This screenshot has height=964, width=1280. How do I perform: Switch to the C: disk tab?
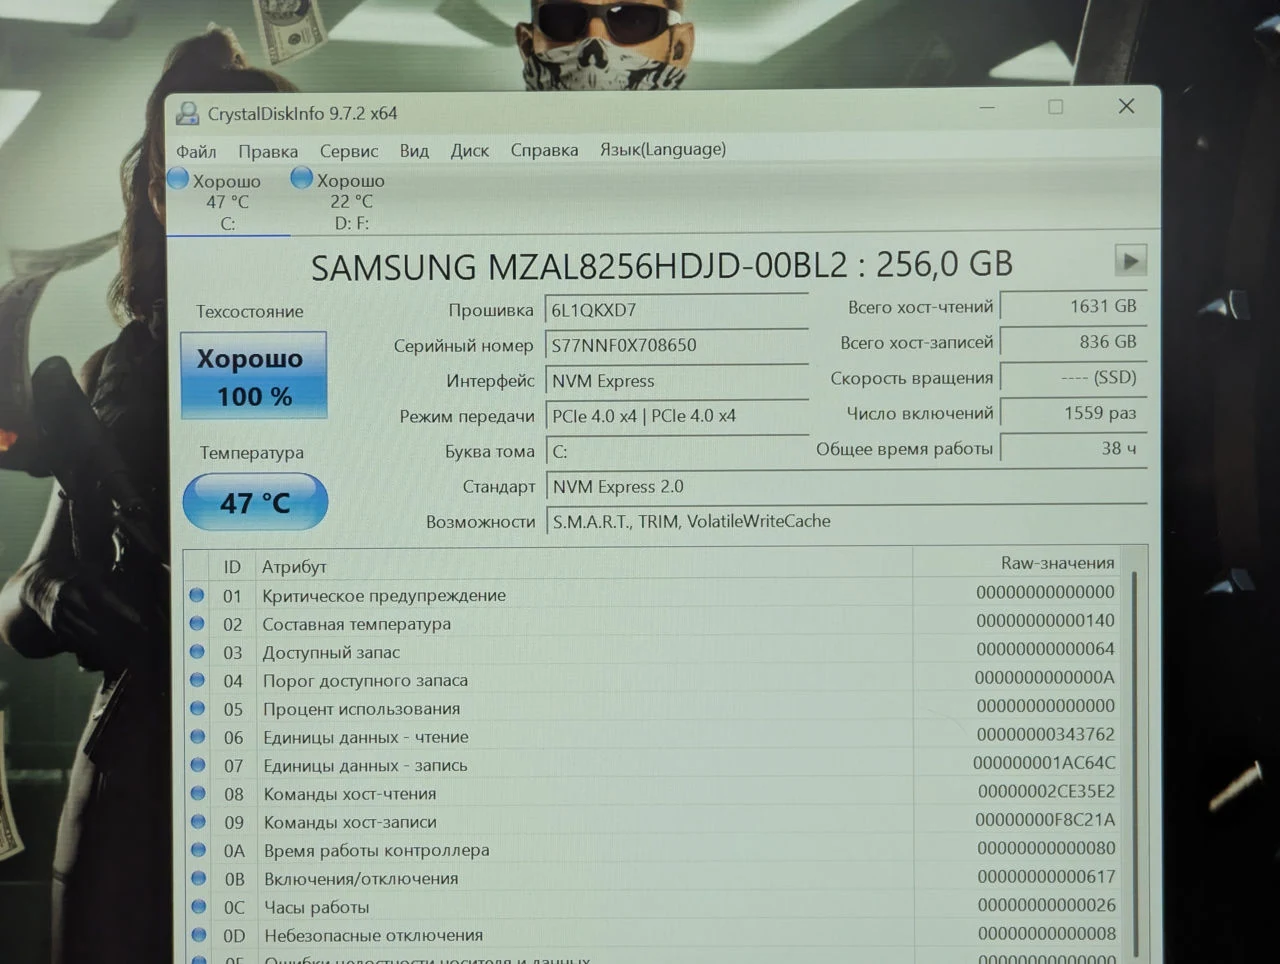pos(228,202)
